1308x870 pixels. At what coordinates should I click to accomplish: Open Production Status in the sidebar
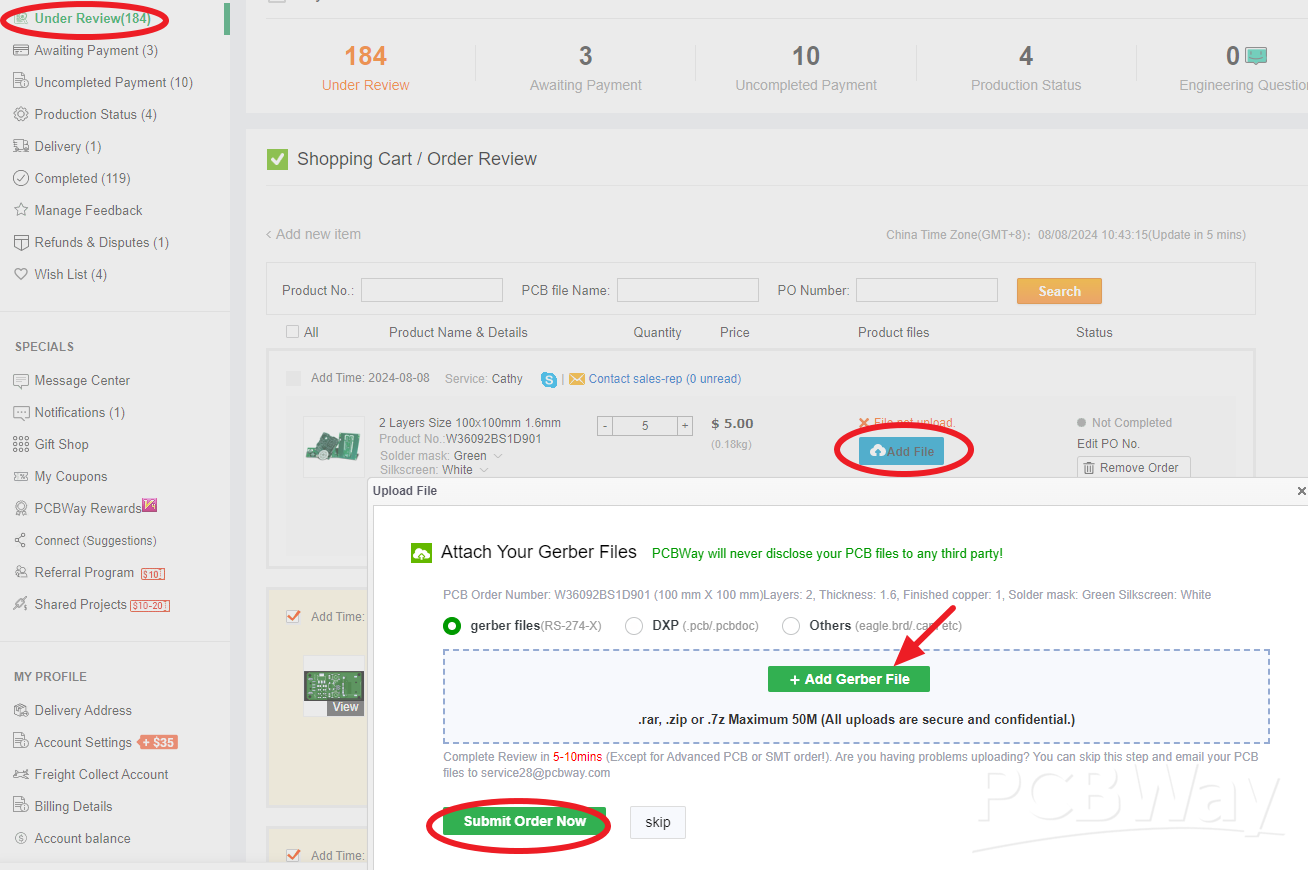[x=95, y=114]
